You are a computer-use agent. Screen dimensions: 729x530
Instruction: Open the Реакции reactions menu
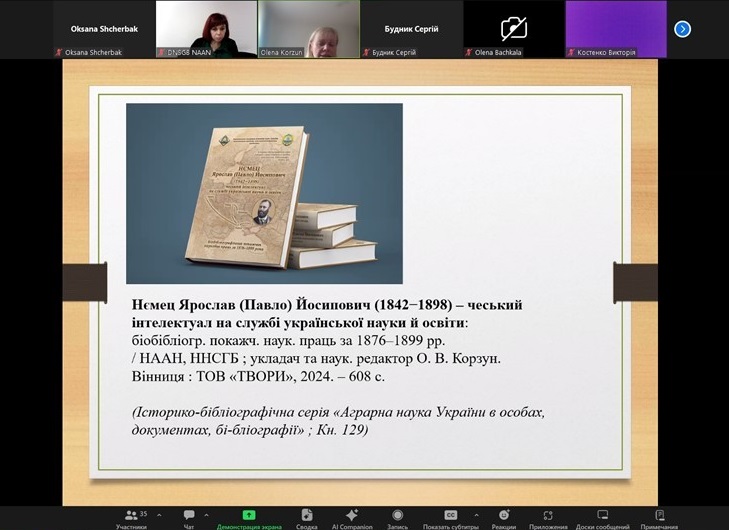click(504, 519)
